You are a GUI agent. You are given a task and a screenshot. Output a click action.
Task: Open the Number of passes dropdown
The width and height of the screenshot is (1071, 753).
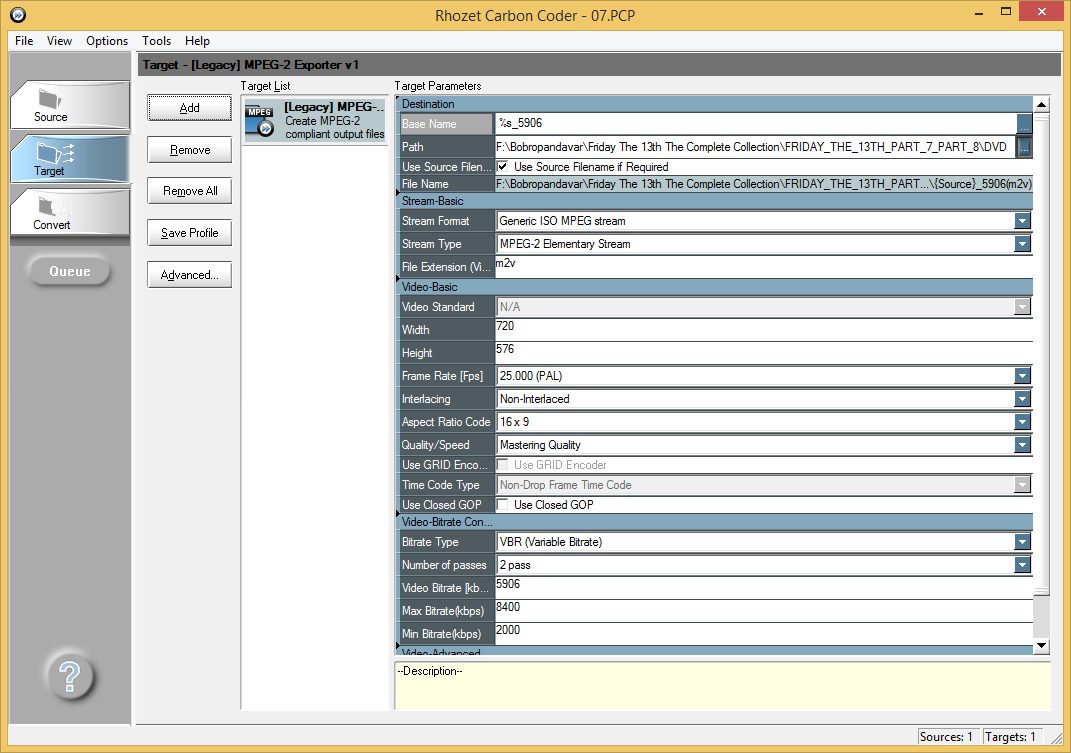click(1022, 565)
